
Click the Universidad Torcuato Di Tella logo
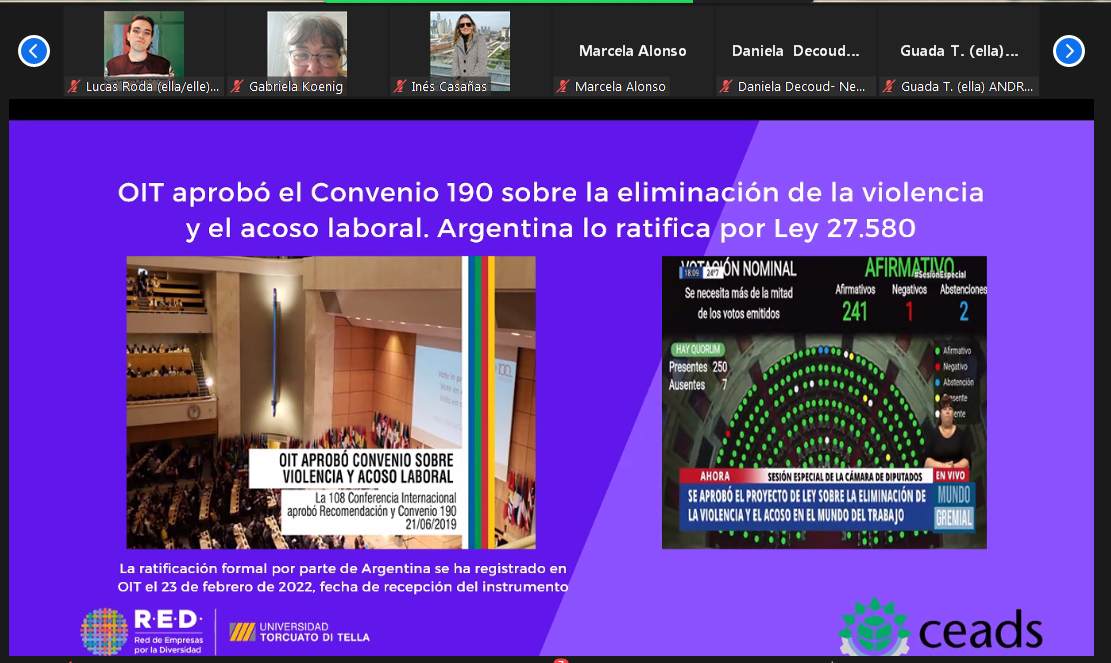coord(299,632)
